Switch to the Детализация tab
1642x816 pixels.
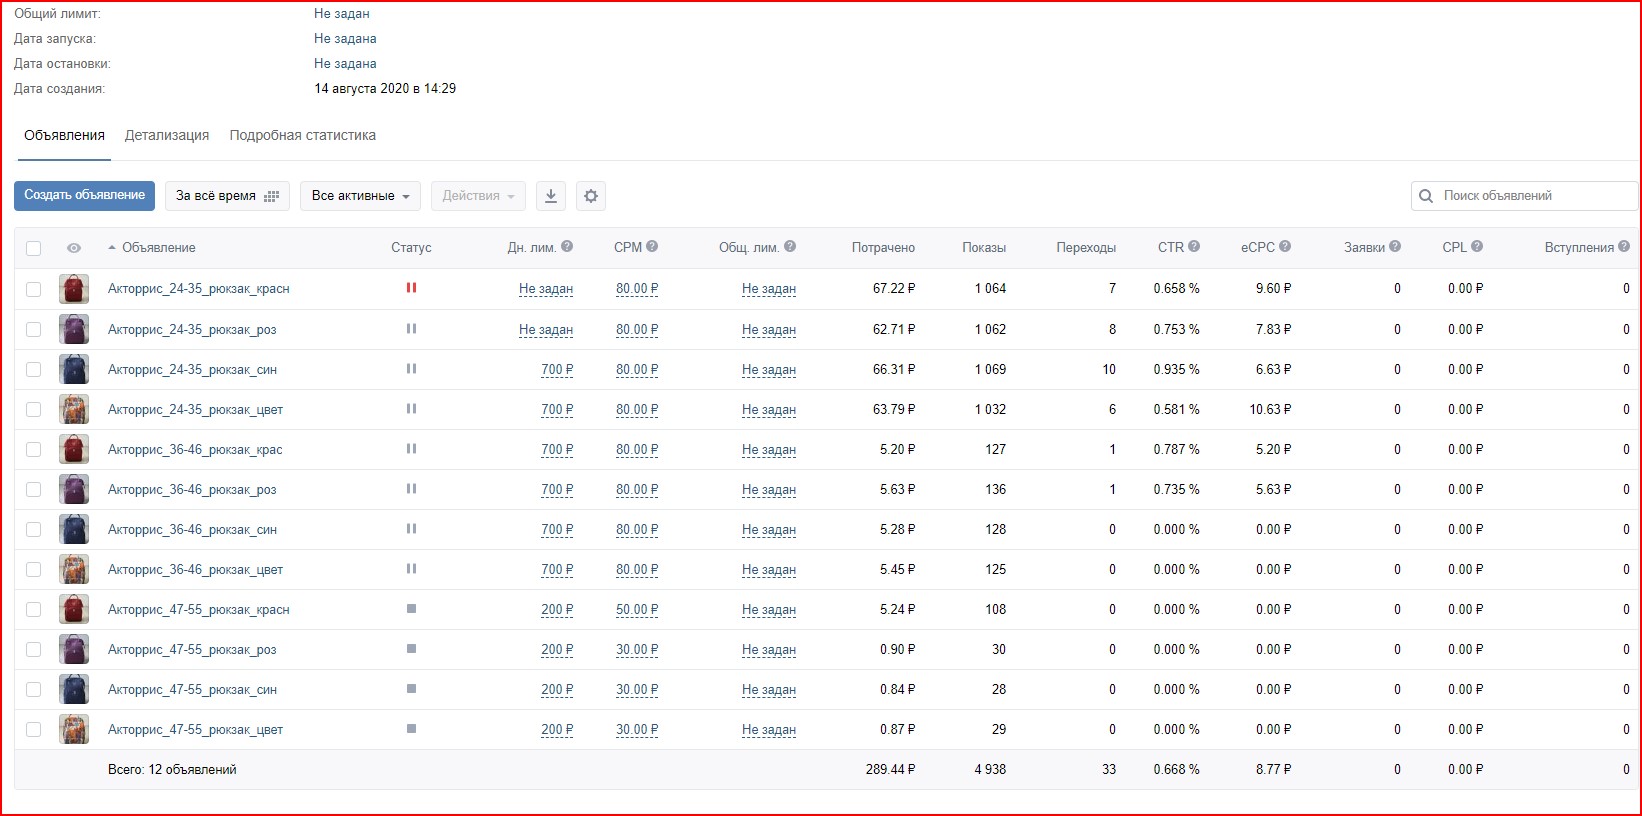coord(167,135)
